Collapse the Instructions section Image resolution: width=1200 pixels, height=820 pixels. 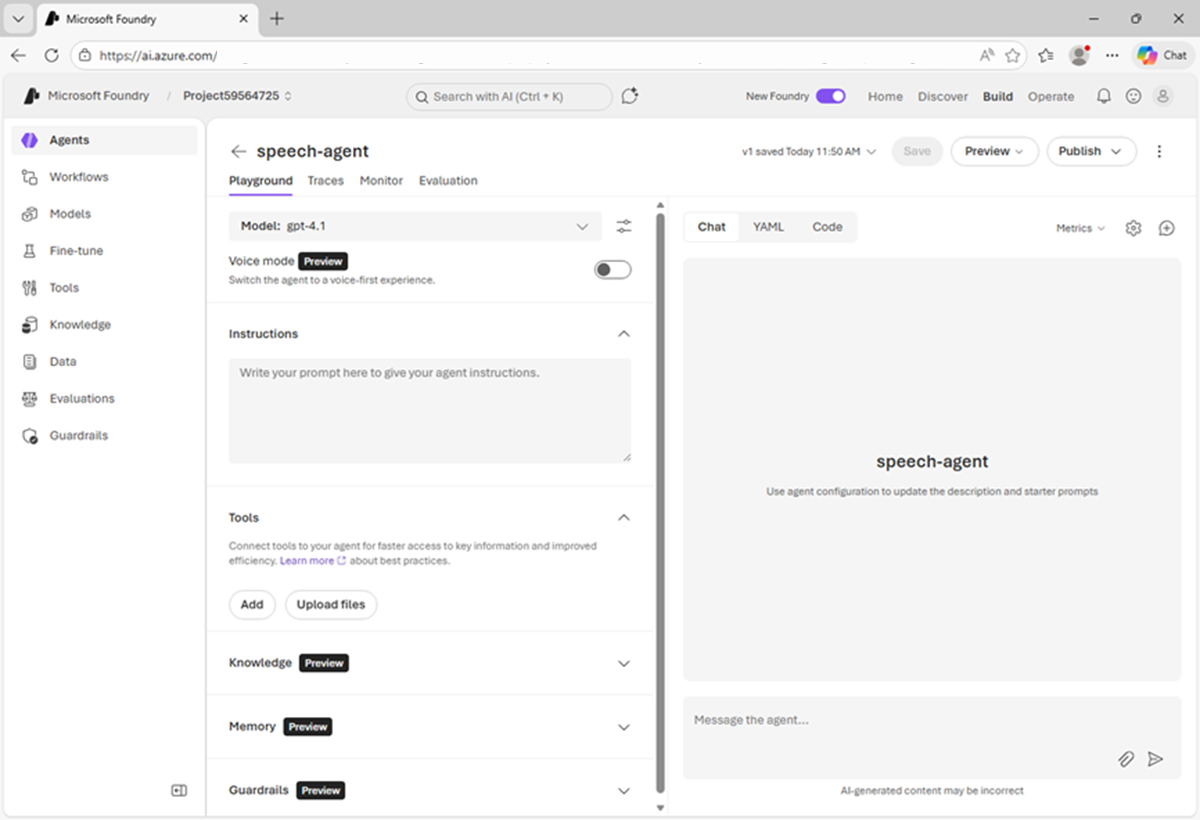tap(624, 333)
